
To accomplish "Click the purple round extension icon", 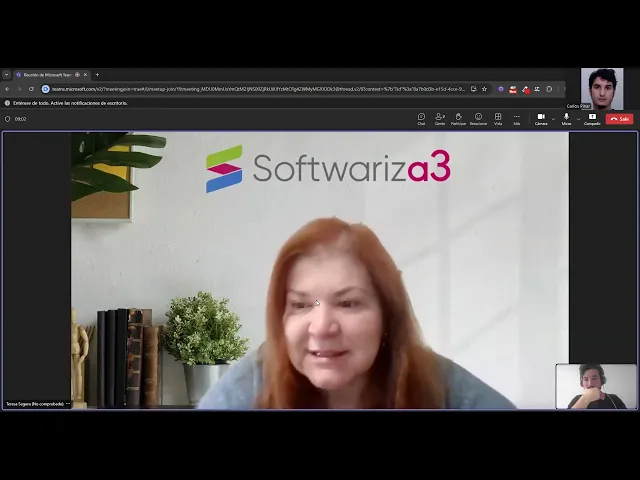I will [501, 89].
